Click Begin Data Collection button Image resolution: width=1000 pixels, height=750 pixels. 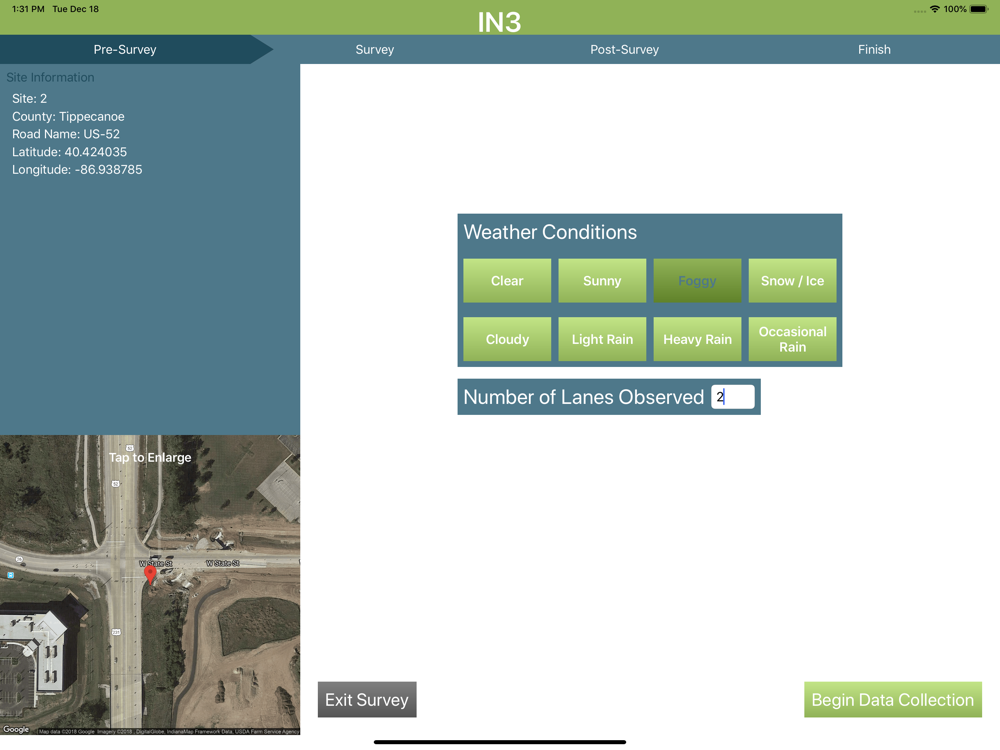[x=893, y=700]
